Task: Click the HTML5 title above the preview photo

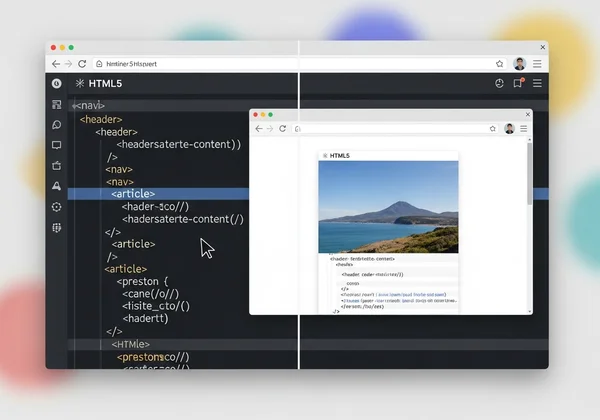Action: [x=339, y=156]
